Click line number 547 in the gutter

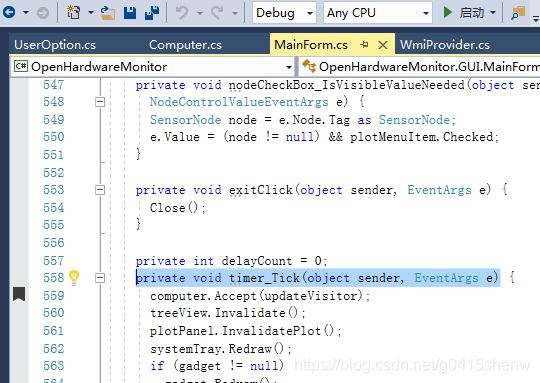click(x=54, y=85)
